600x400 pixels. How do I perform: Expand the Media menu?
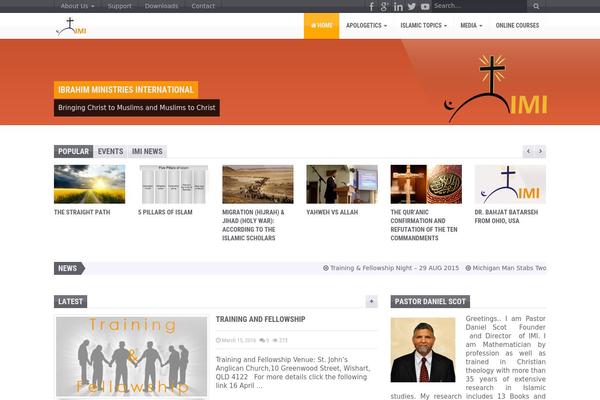tap(471, 25)
